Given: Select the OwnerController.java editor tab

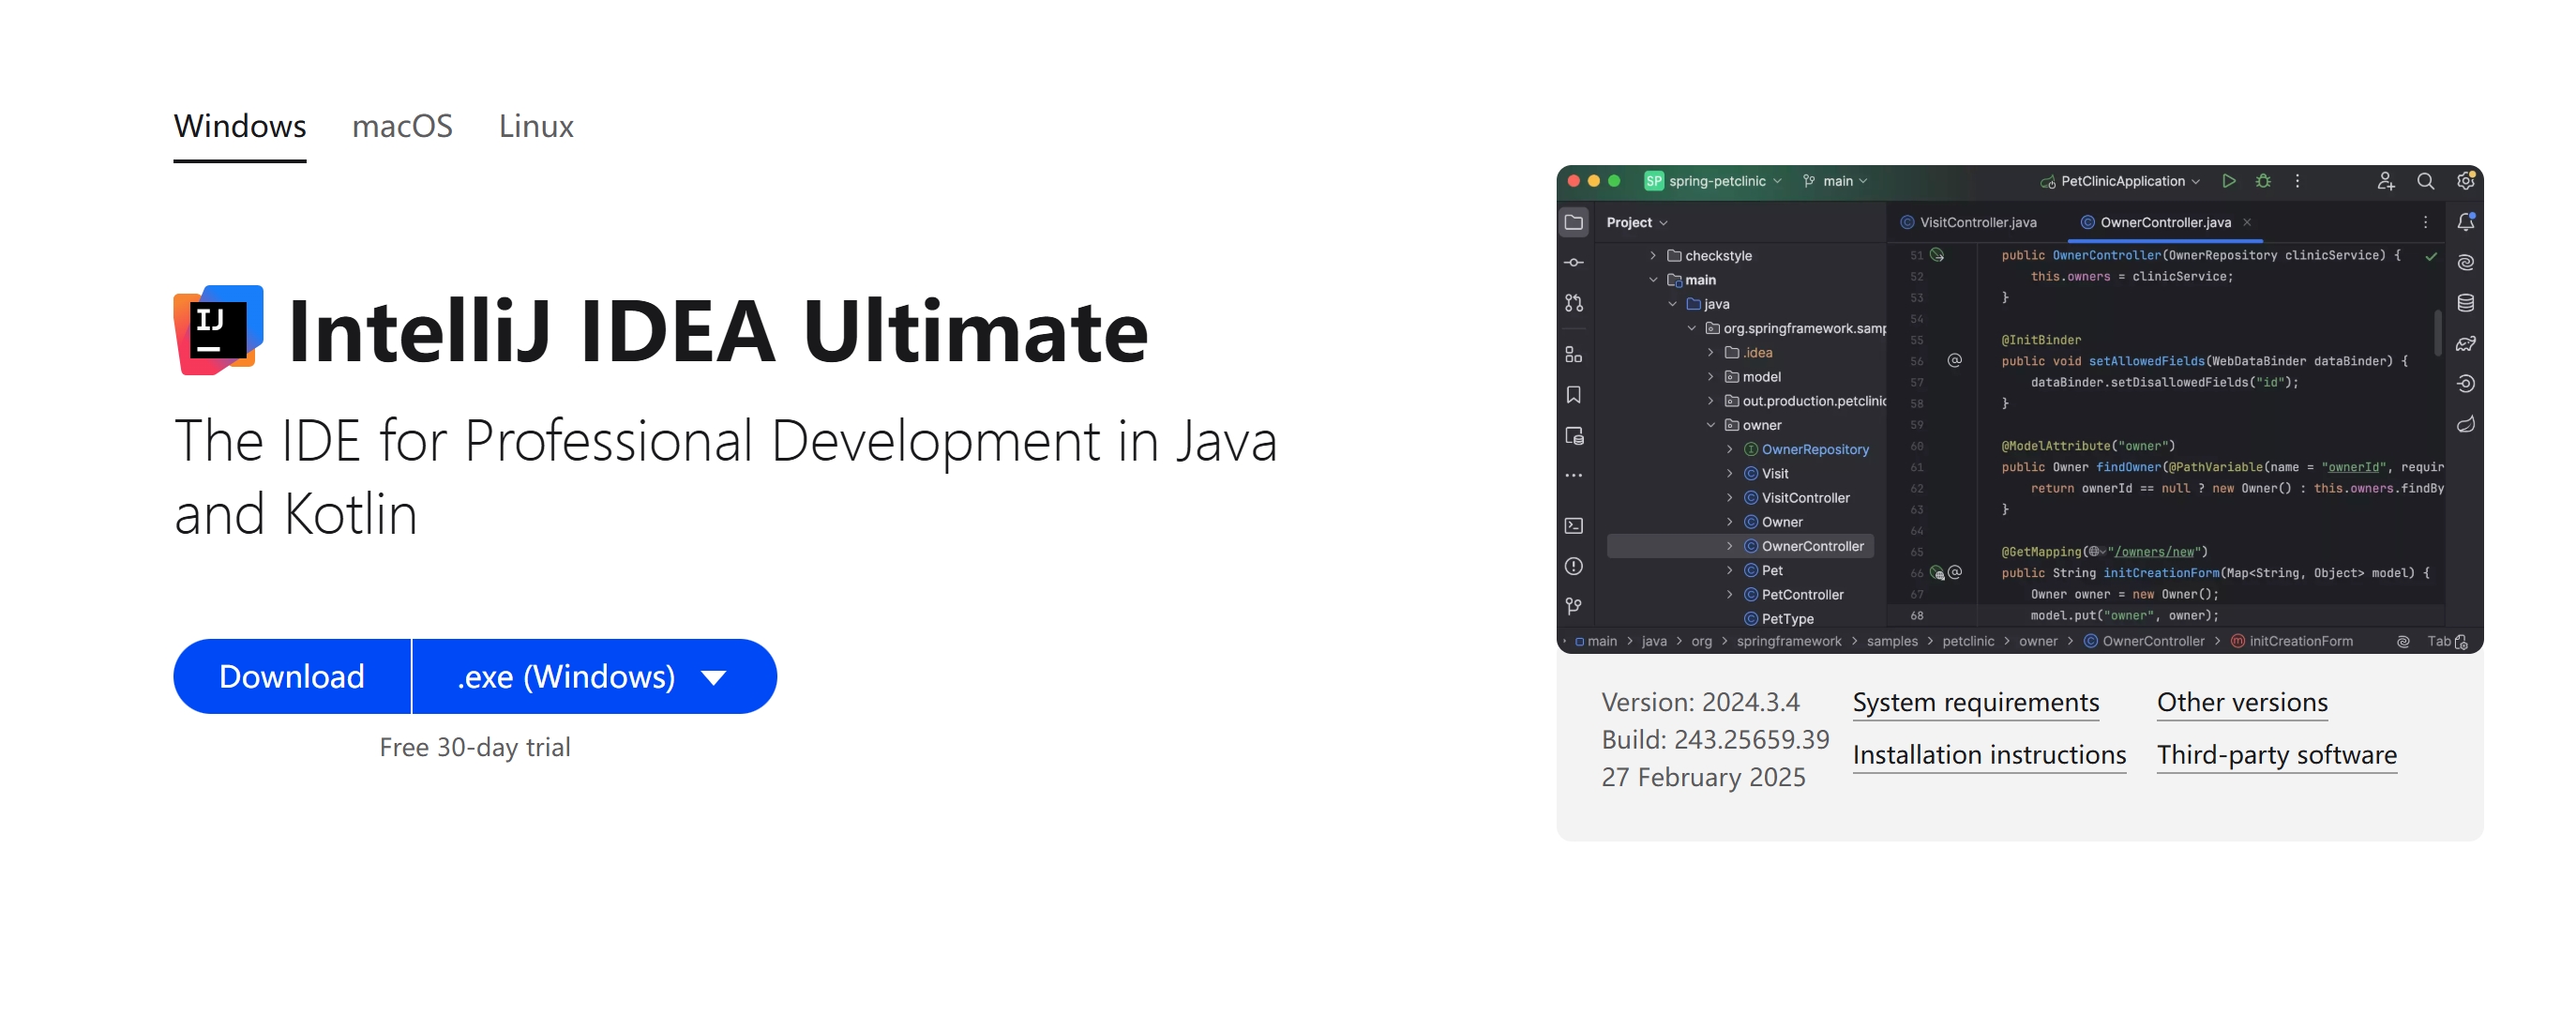Looking at the screenshot, I should coord(2164,222).
